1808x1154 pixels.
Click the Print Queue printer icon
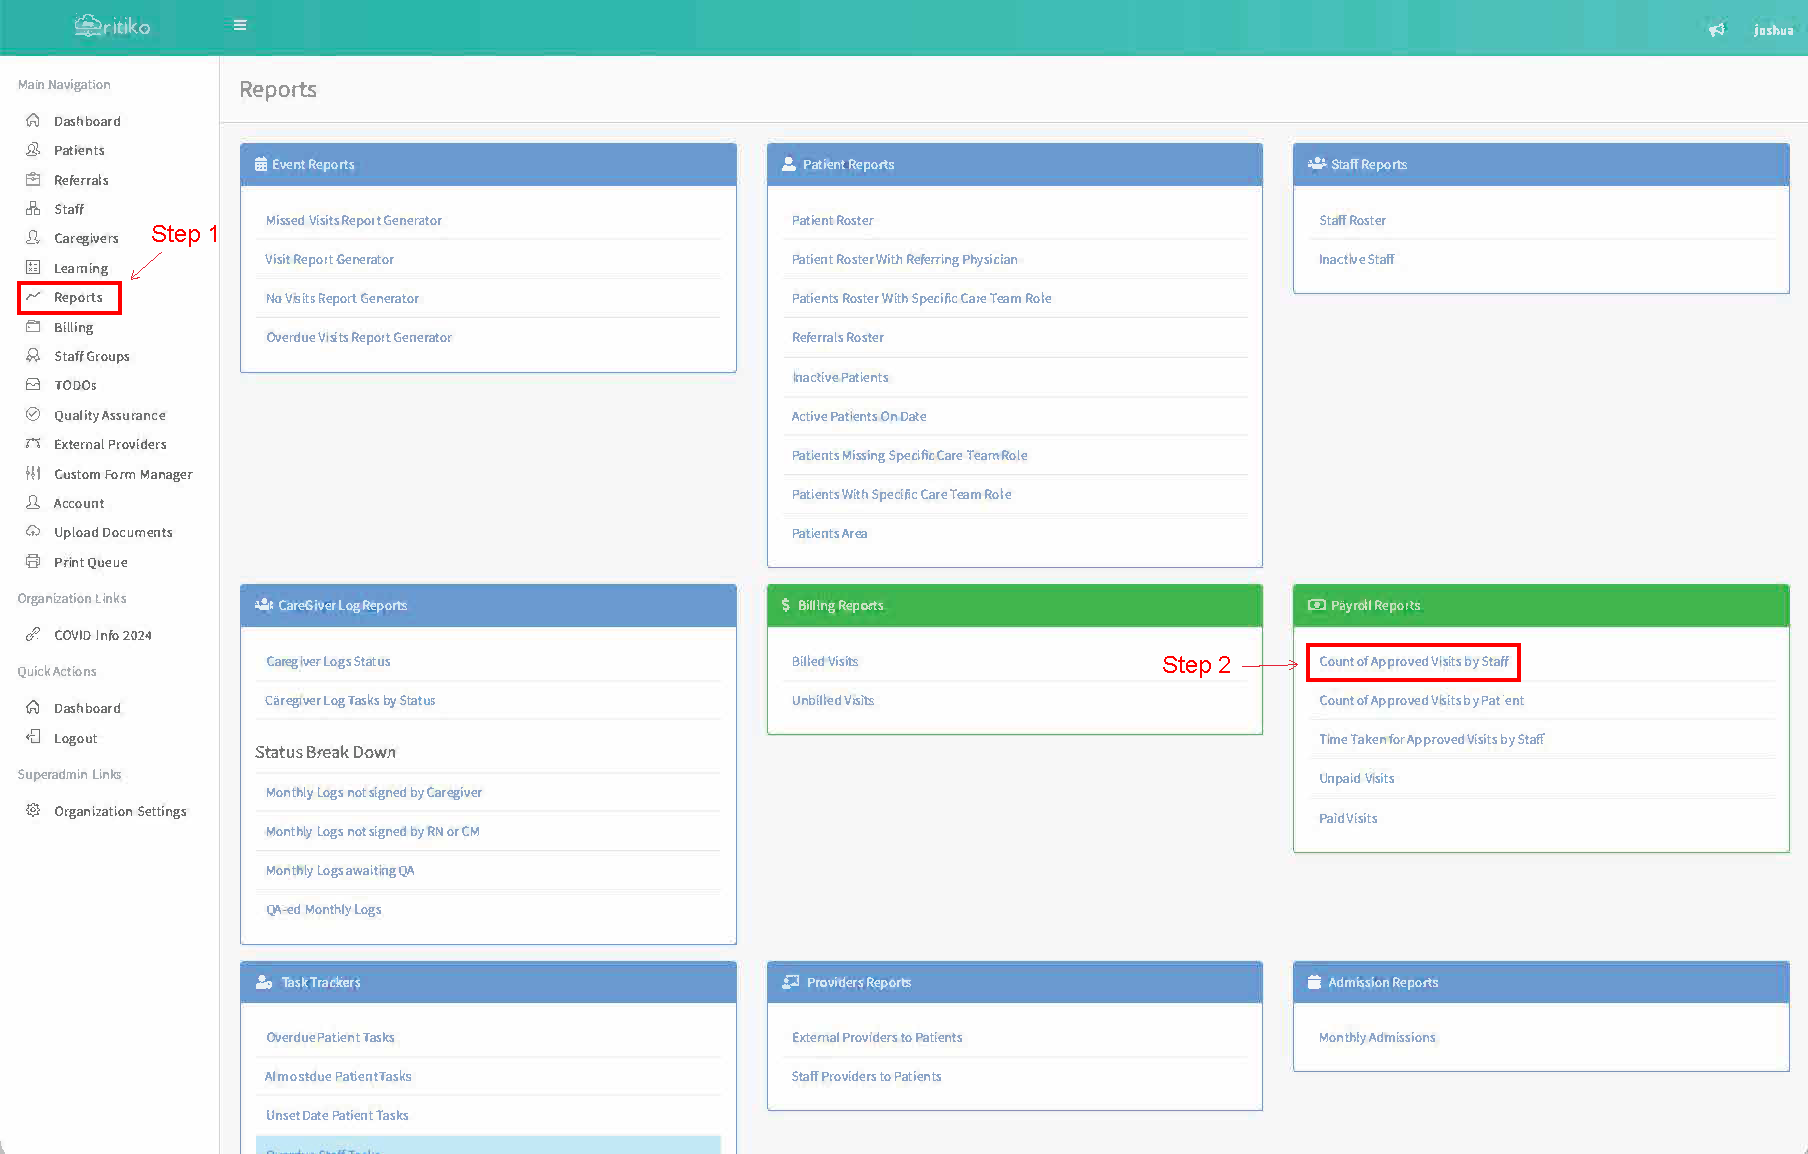[x=33, y=562]
